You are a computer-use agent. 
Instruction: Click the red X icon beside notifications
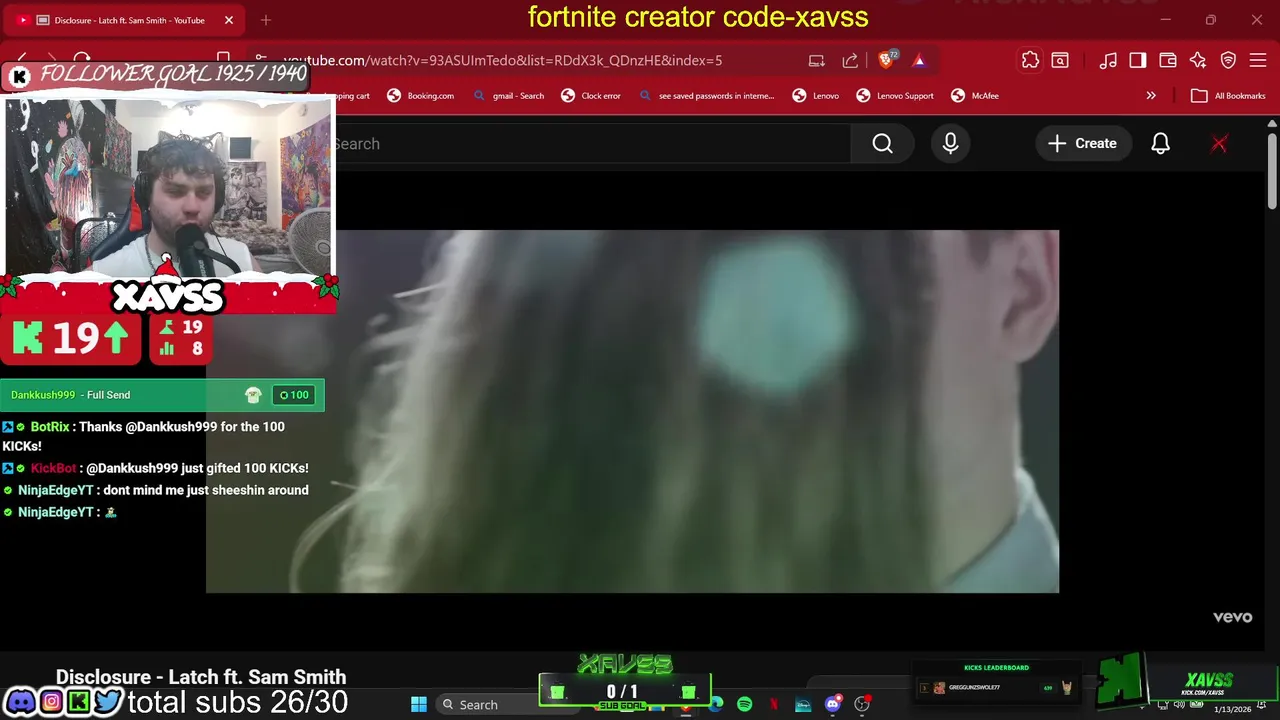1219,144
